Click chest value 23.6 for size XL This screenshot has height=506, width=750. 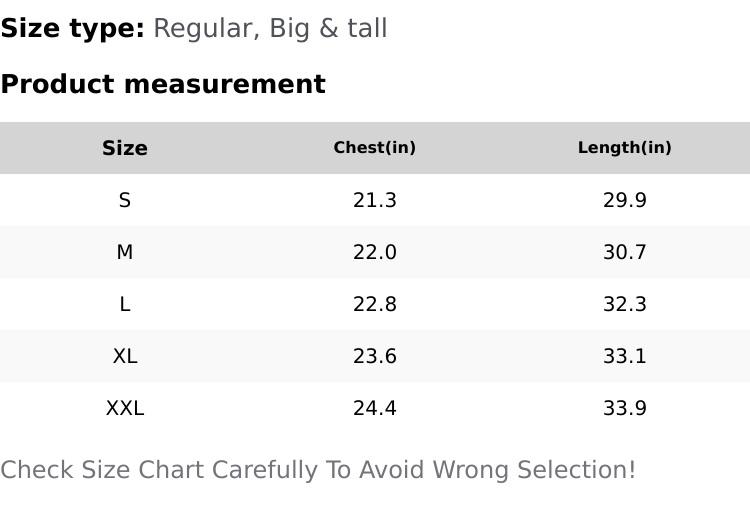(375, 356)
